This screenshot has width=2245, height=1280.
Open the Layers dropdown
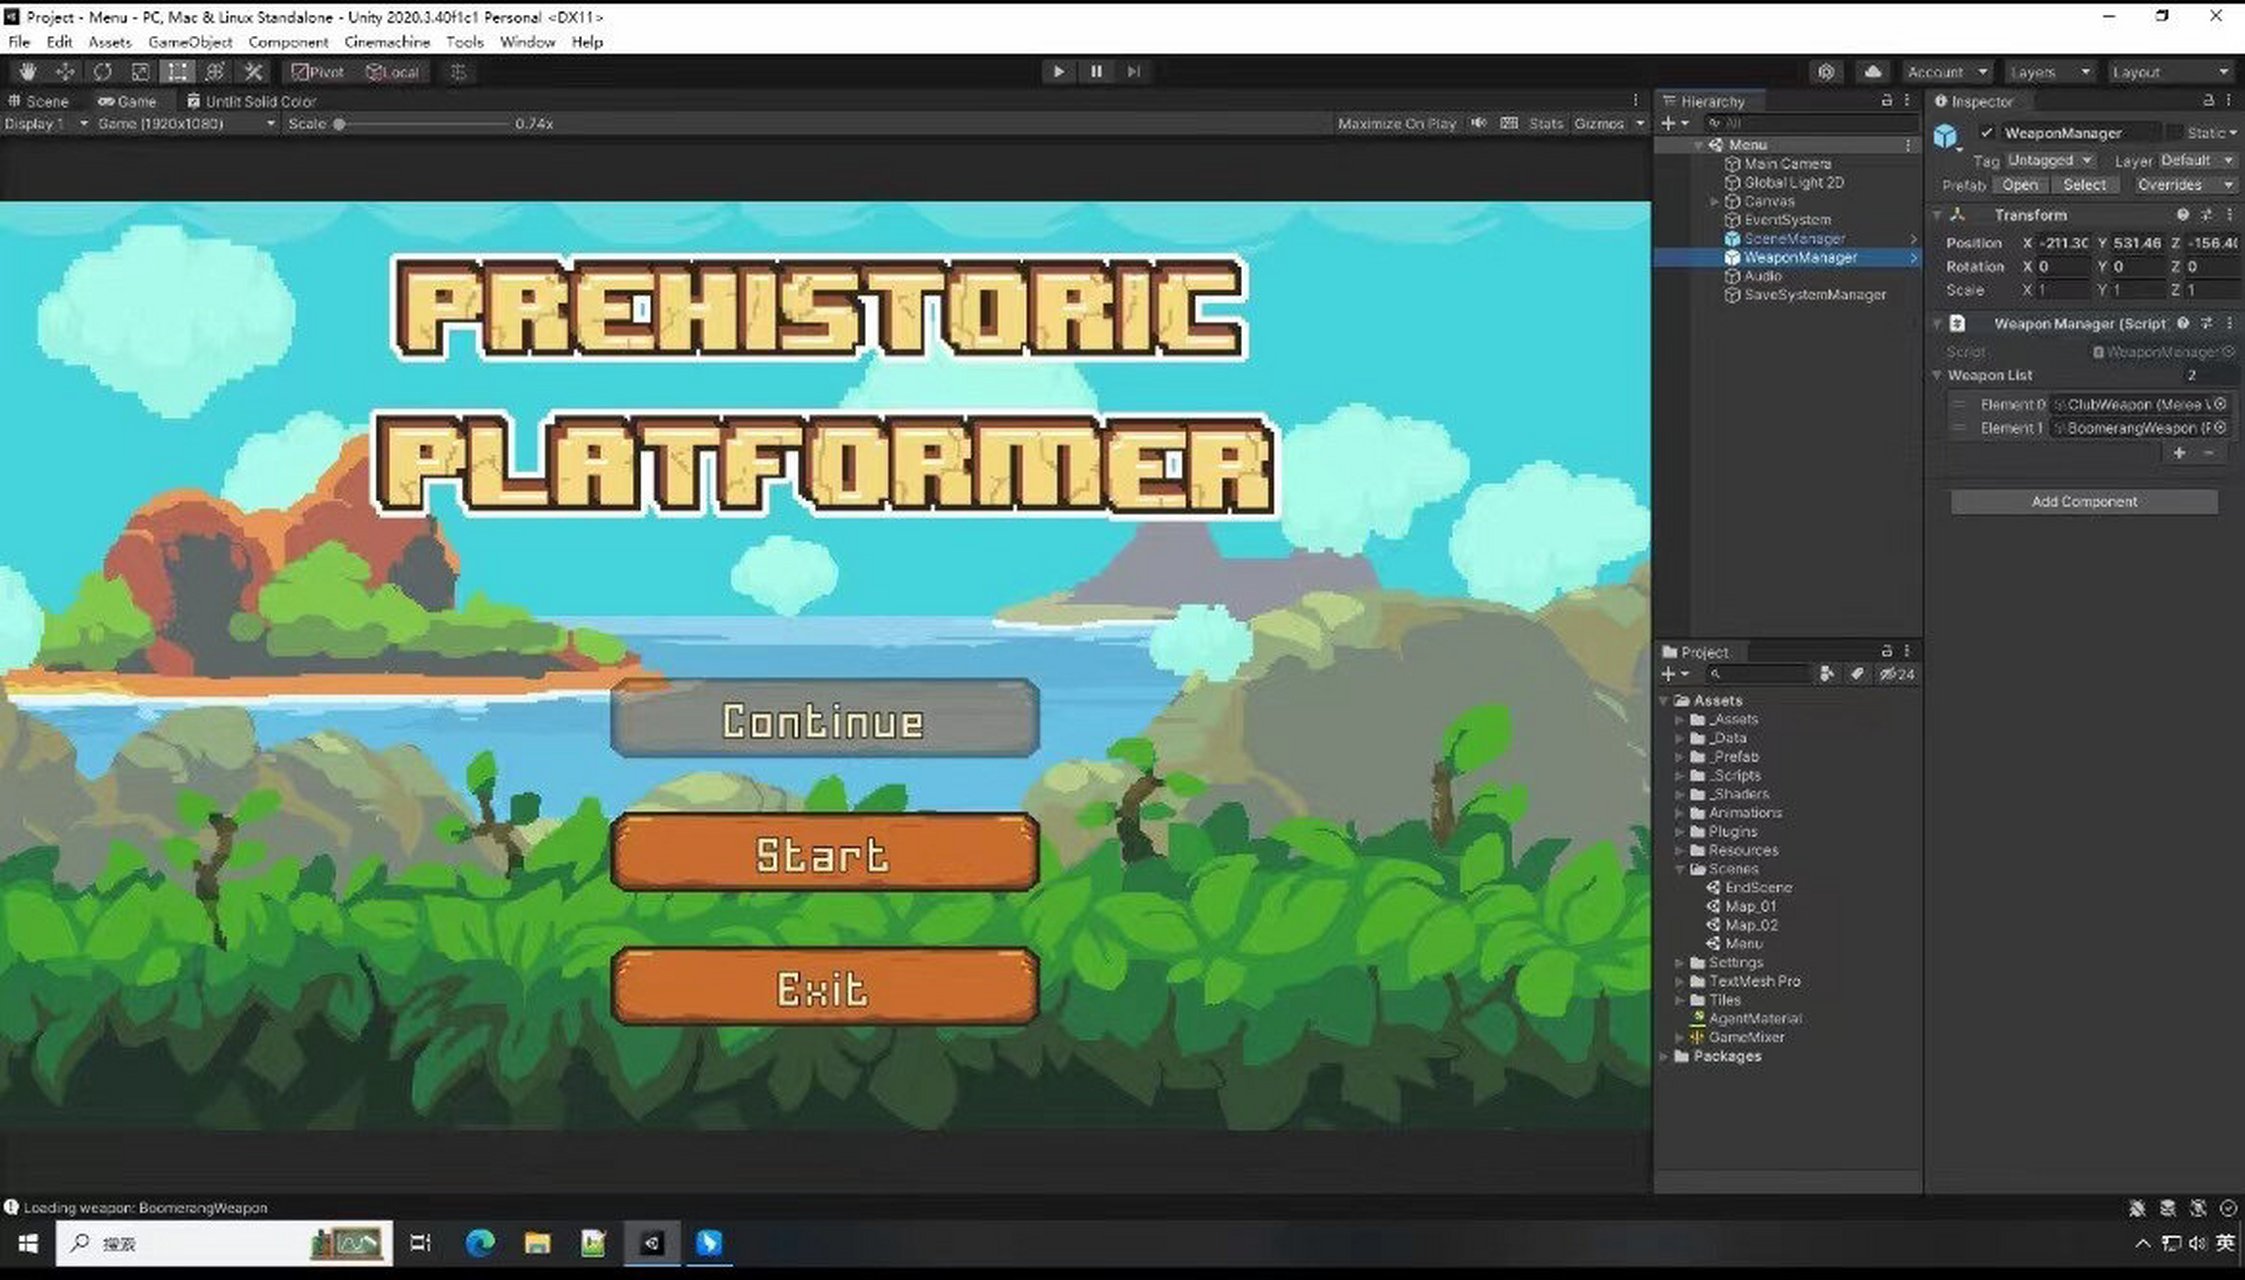tap(2050, 72)
